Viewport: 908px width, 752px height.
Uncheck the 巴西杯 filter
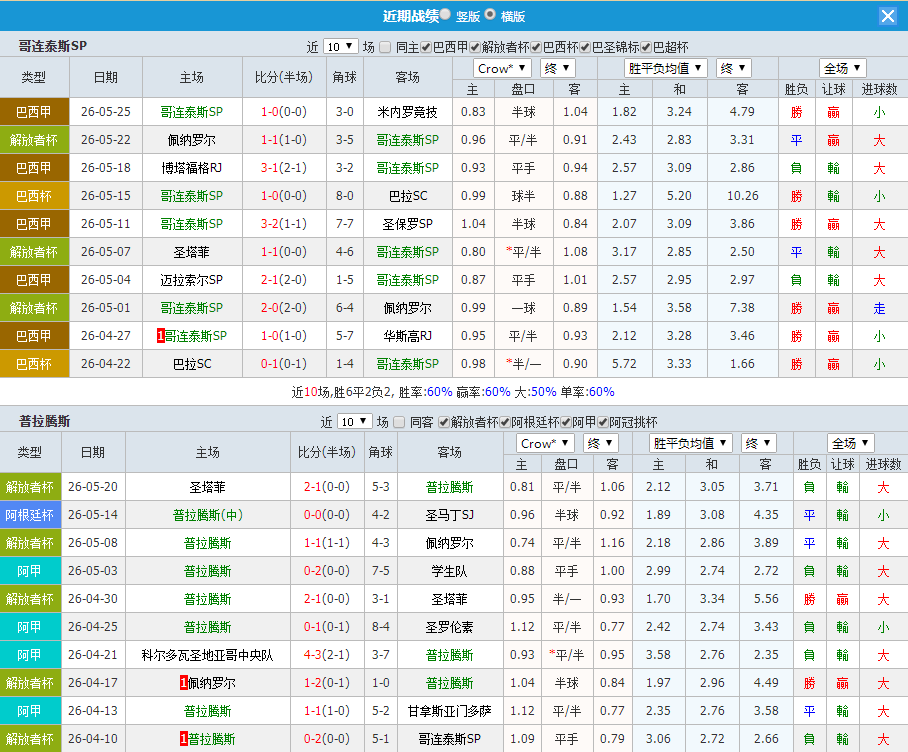click(x=536, y=47)
